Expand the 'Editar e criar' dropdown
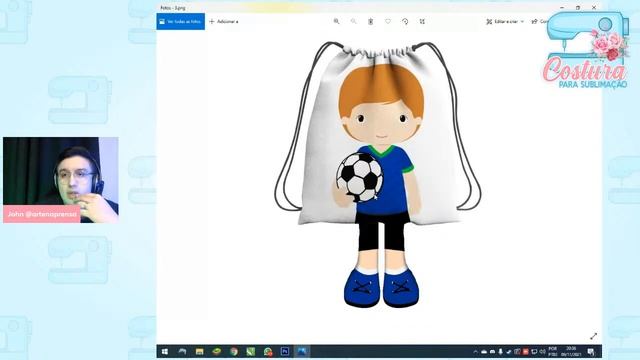This screenshot has width=640, height=360. click(505, 21)
